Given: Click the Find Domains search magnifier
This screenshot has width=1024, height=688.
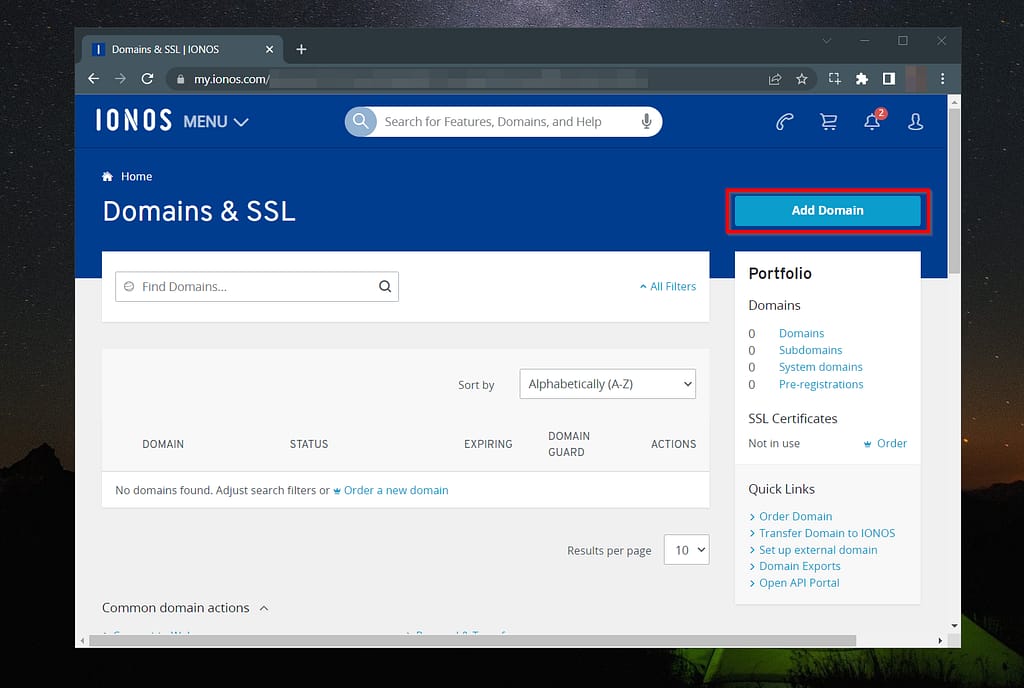Looking at the screenshot, I should [x=385, y=287].
